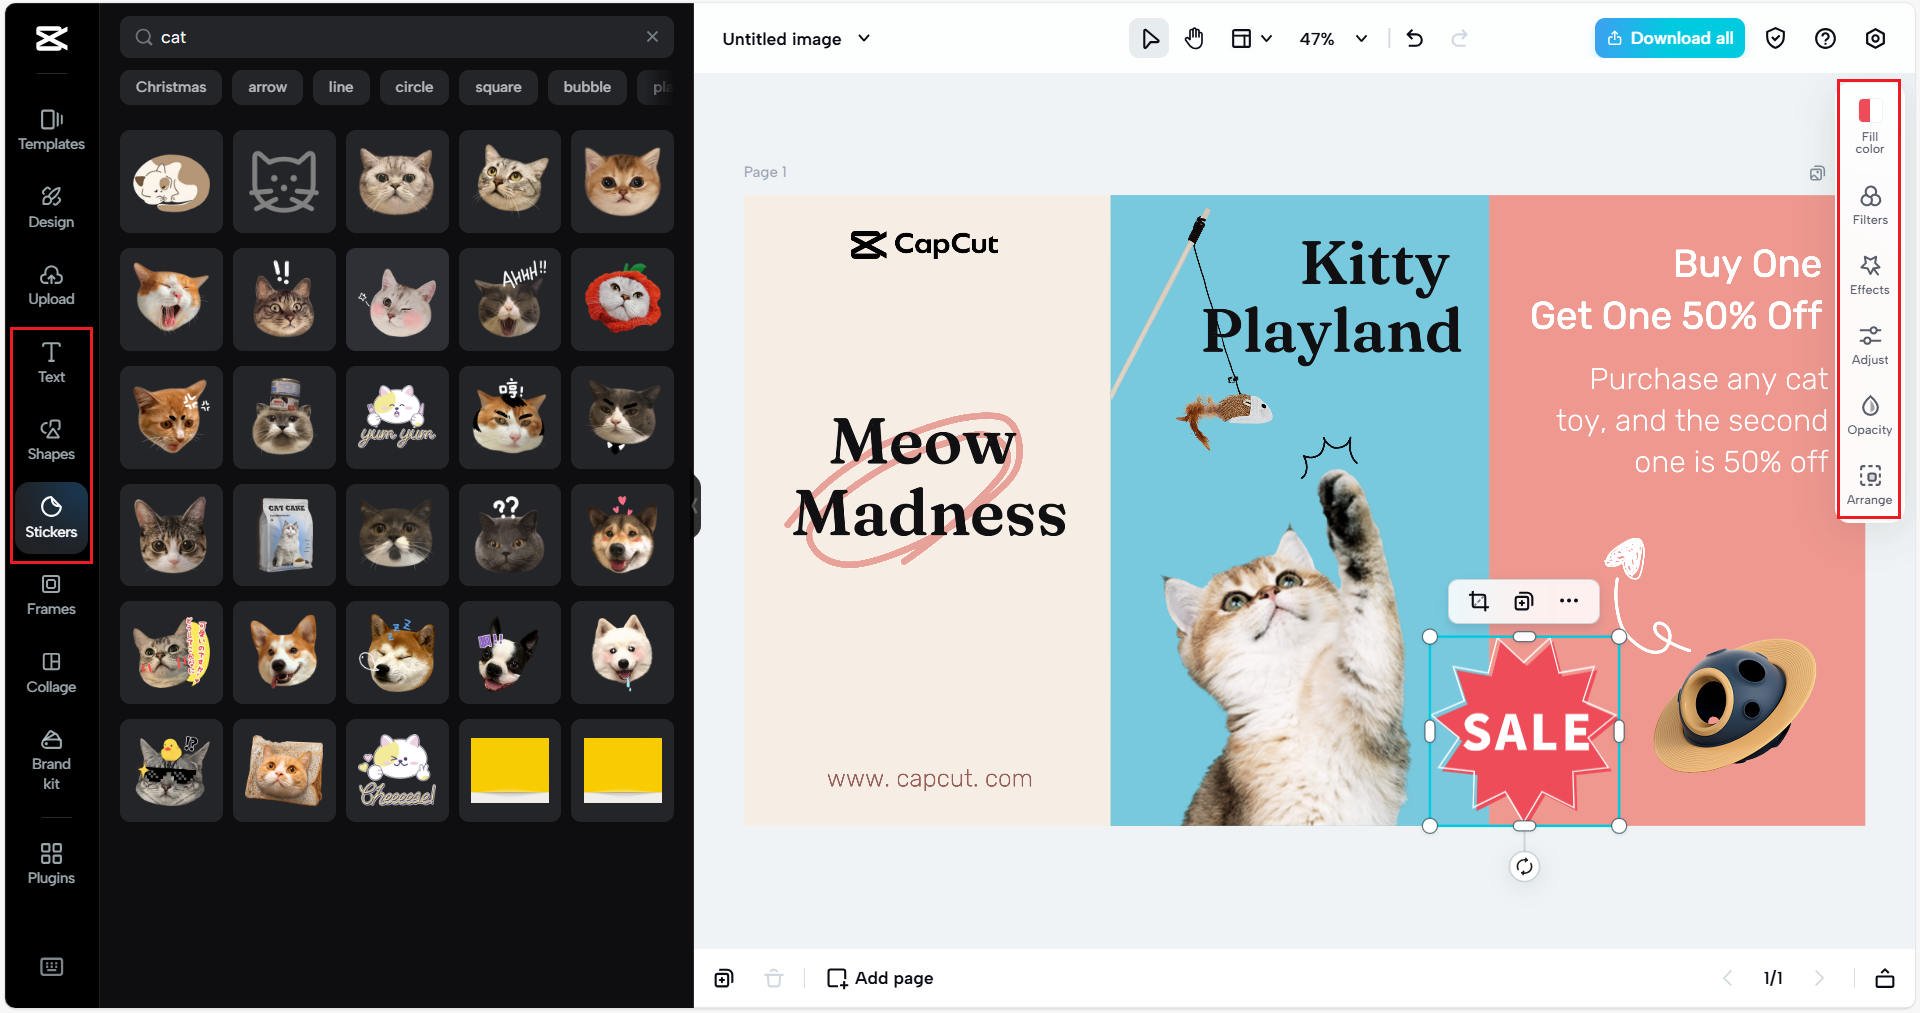Undo the last action

(x=1415, y=38)
